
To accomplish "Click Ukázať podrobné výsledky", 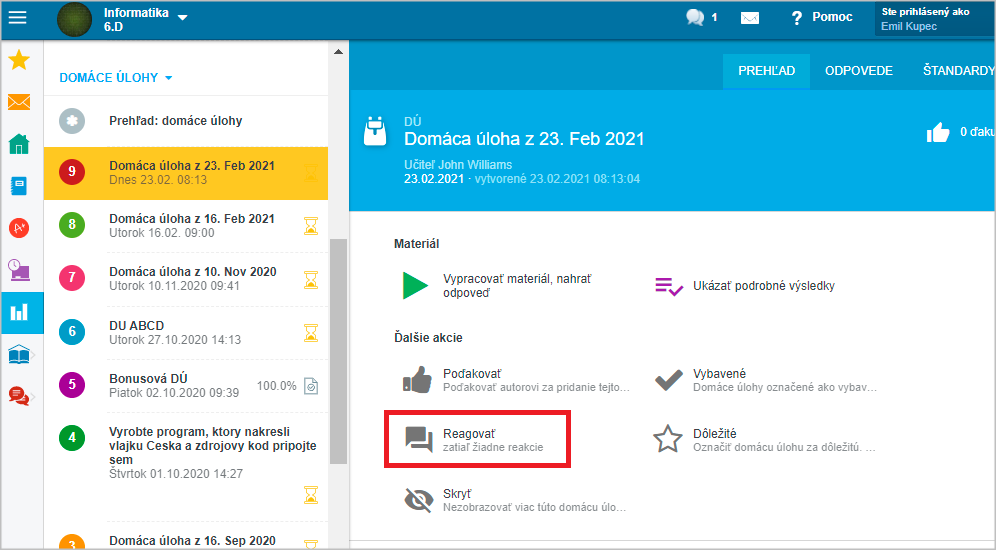I will (x=745, y=286).
